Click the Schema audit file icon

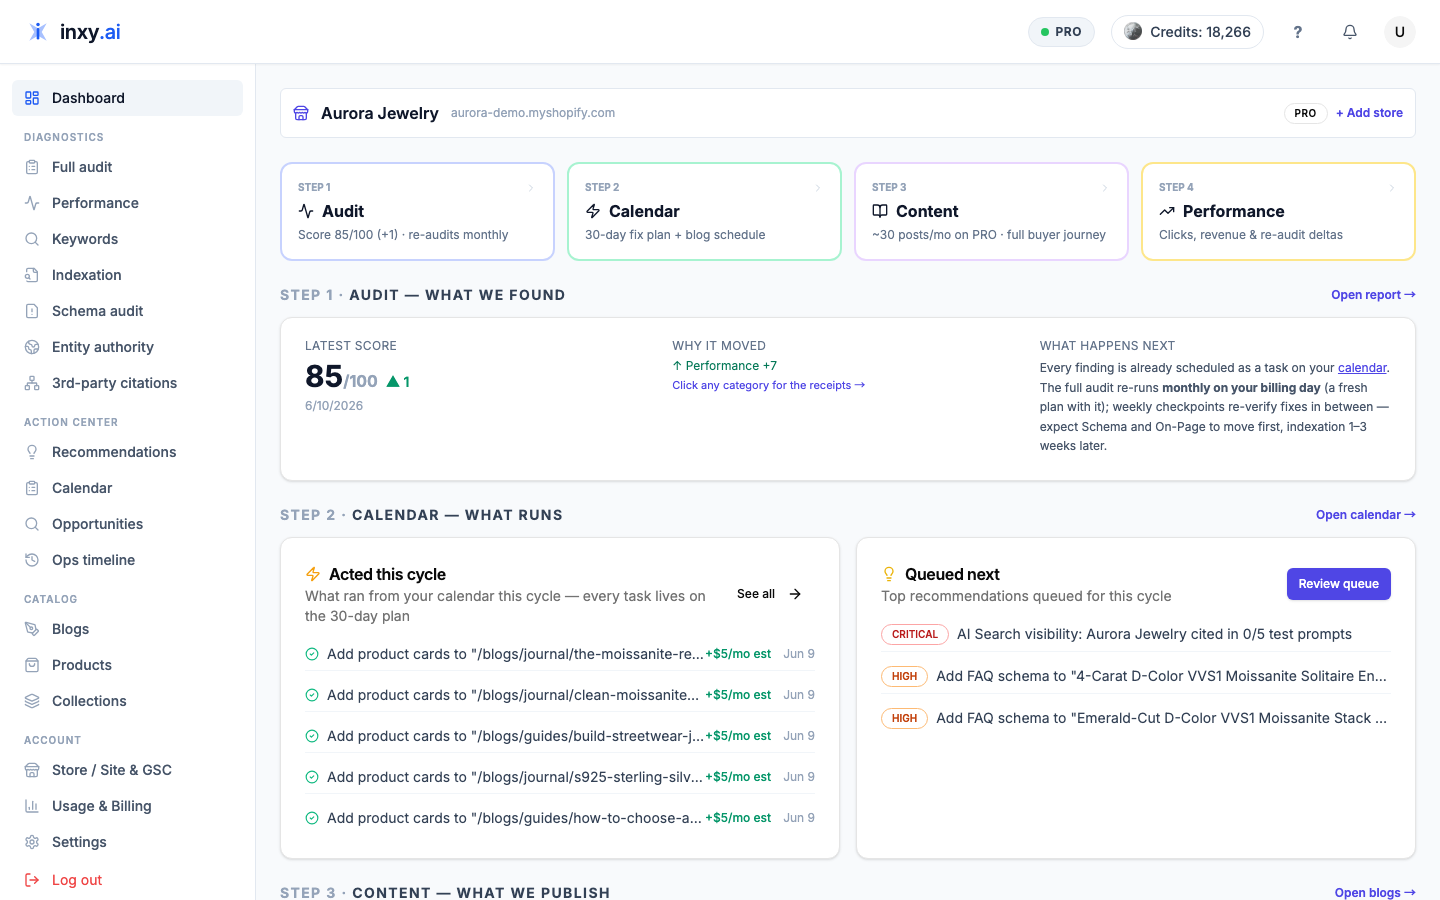pyautogui.click(x=32, y=311)
